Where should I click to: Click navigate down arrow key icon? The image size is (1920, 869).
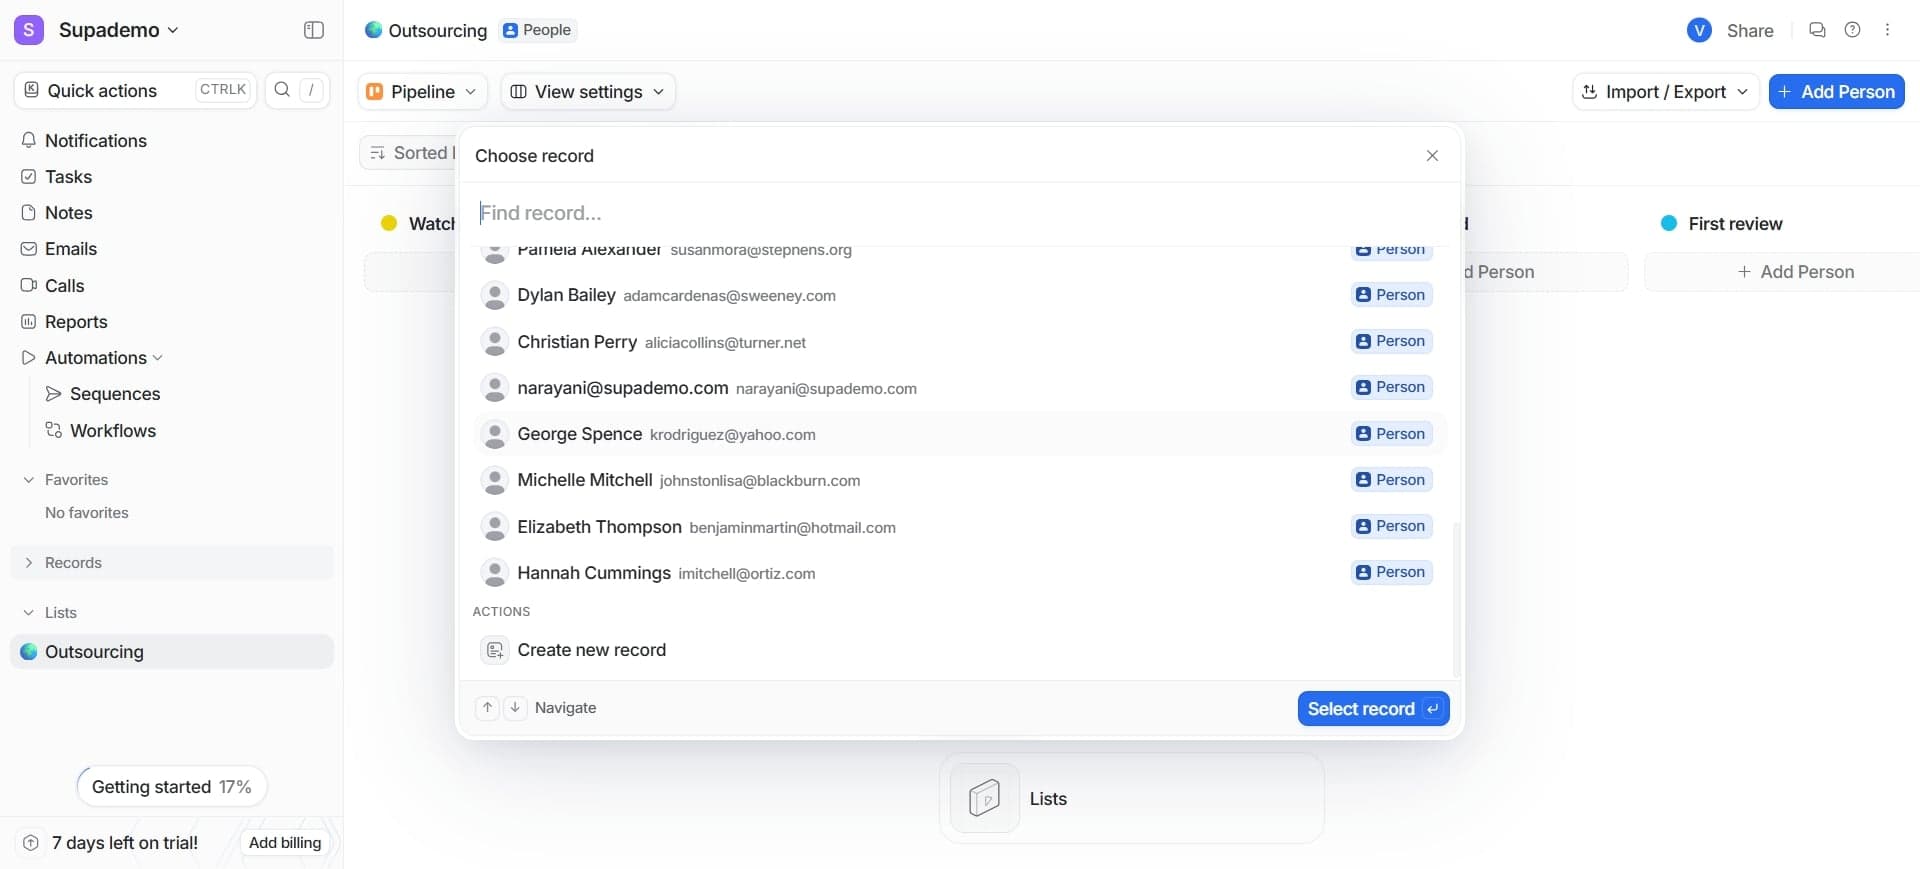[x=515, y=707]
